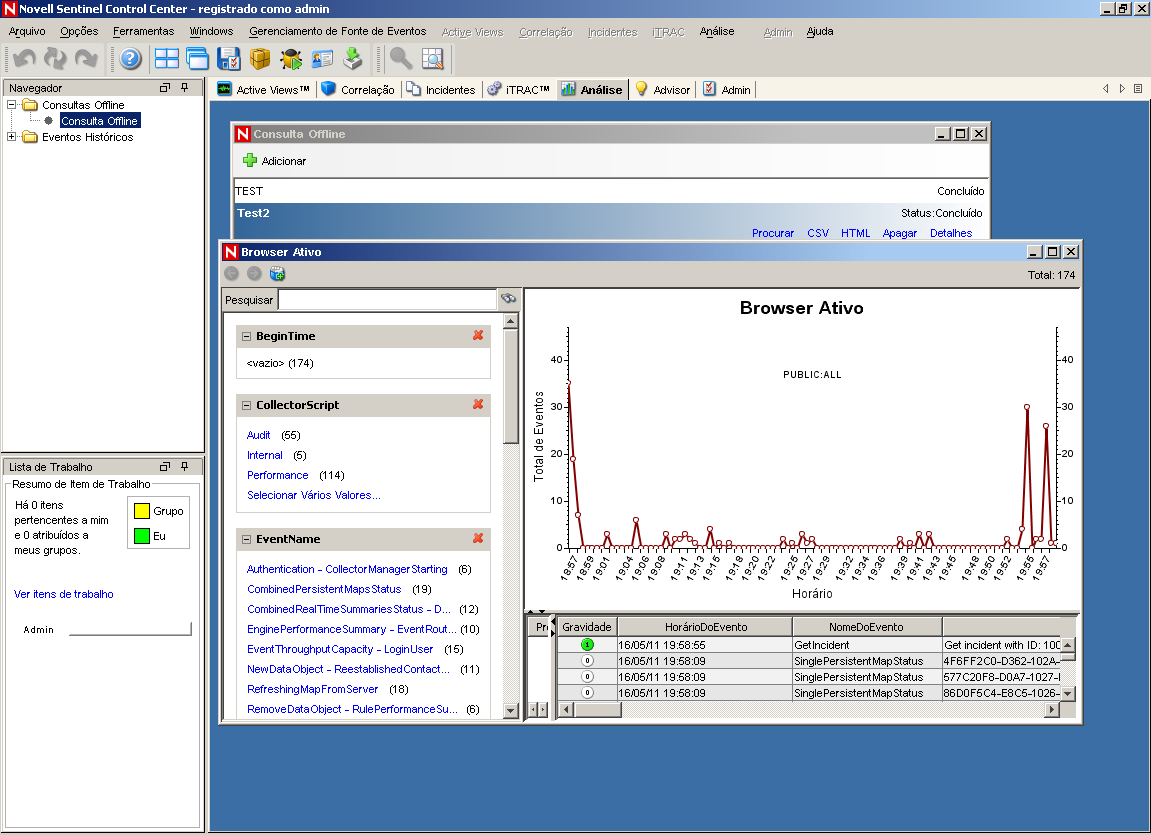Click the bug with play arrow icon
Viewport: 1151px width, 835px height.
click(291, 59)
